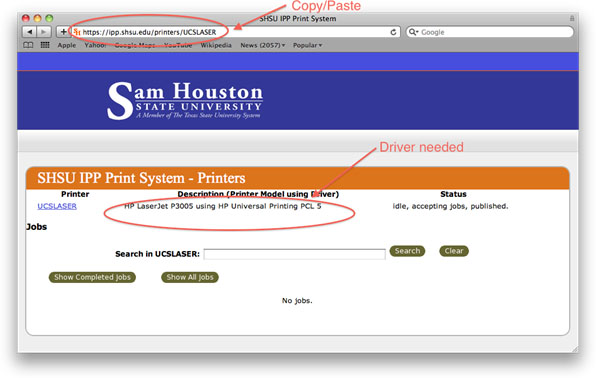Open the Wikipedia bookmark
This screenshot has height=378, width=596.
[216, 45]
